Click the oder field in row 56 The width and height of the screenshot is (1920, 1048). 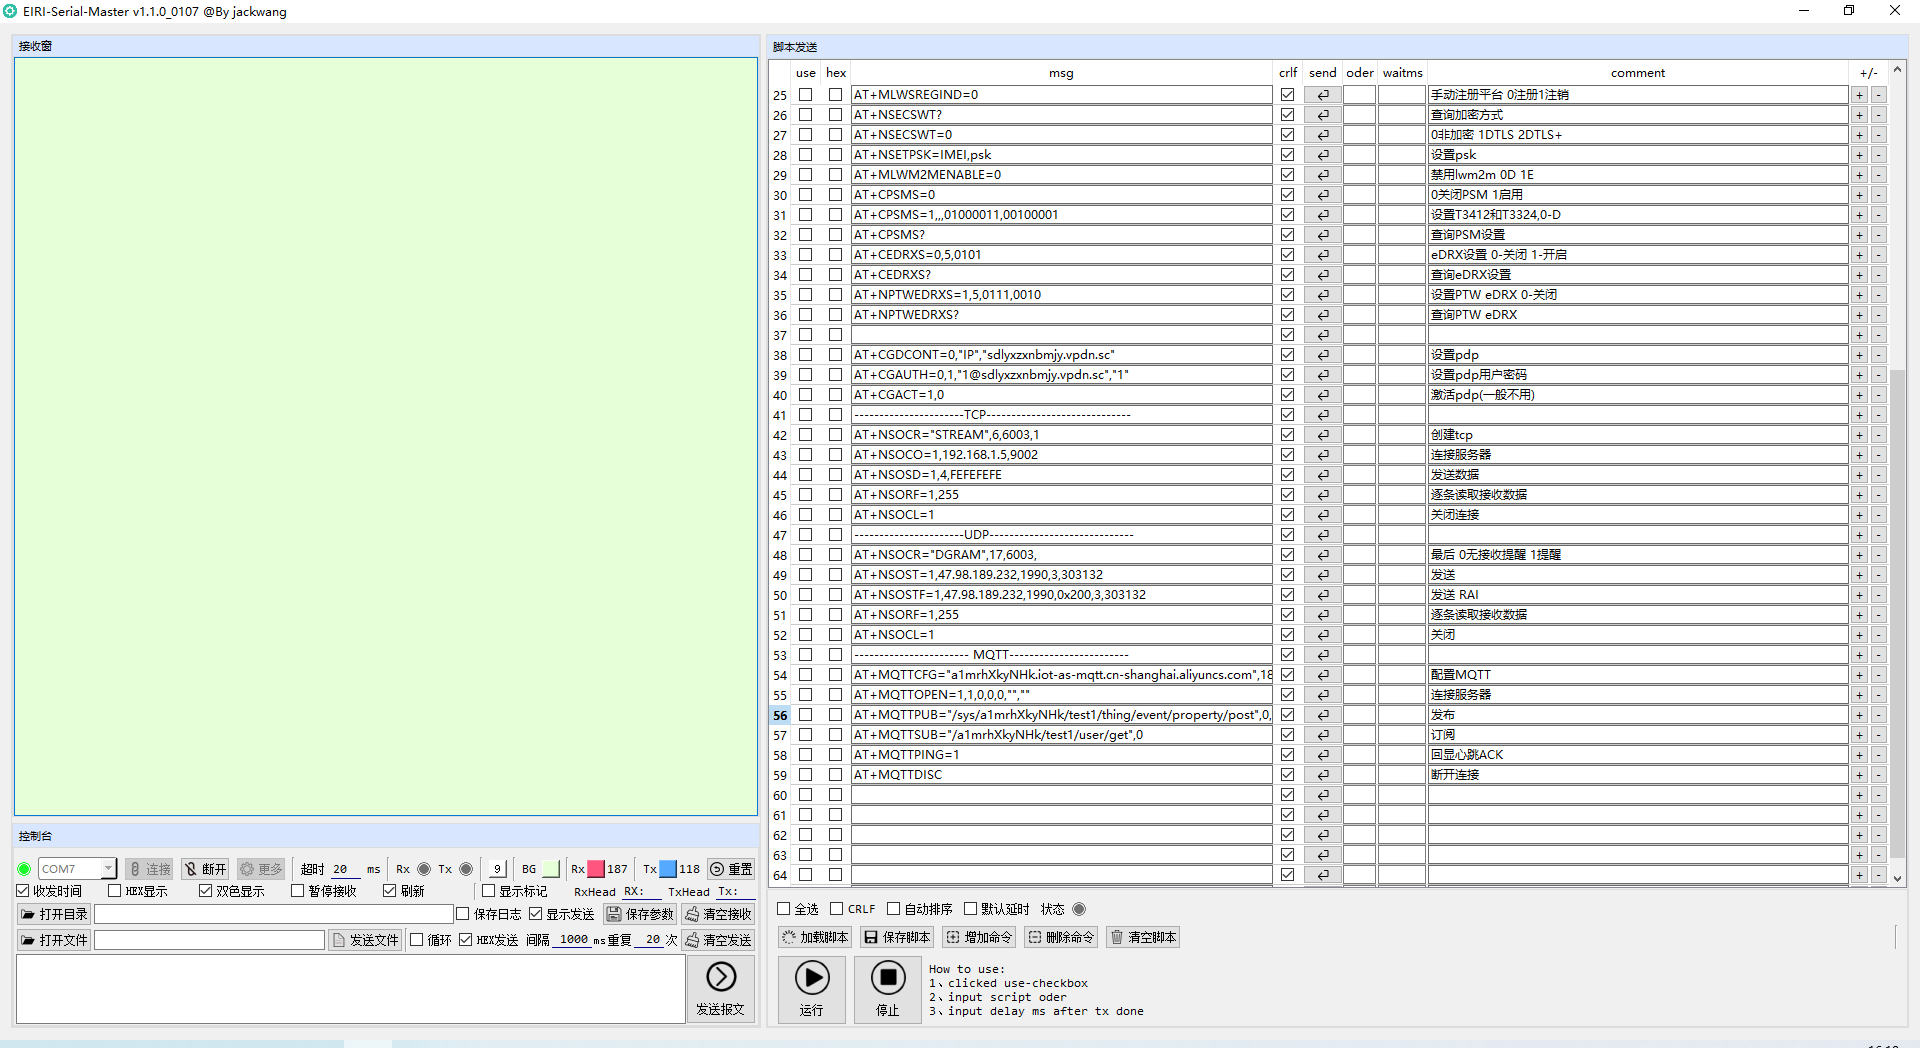(x=1359, y=715)
